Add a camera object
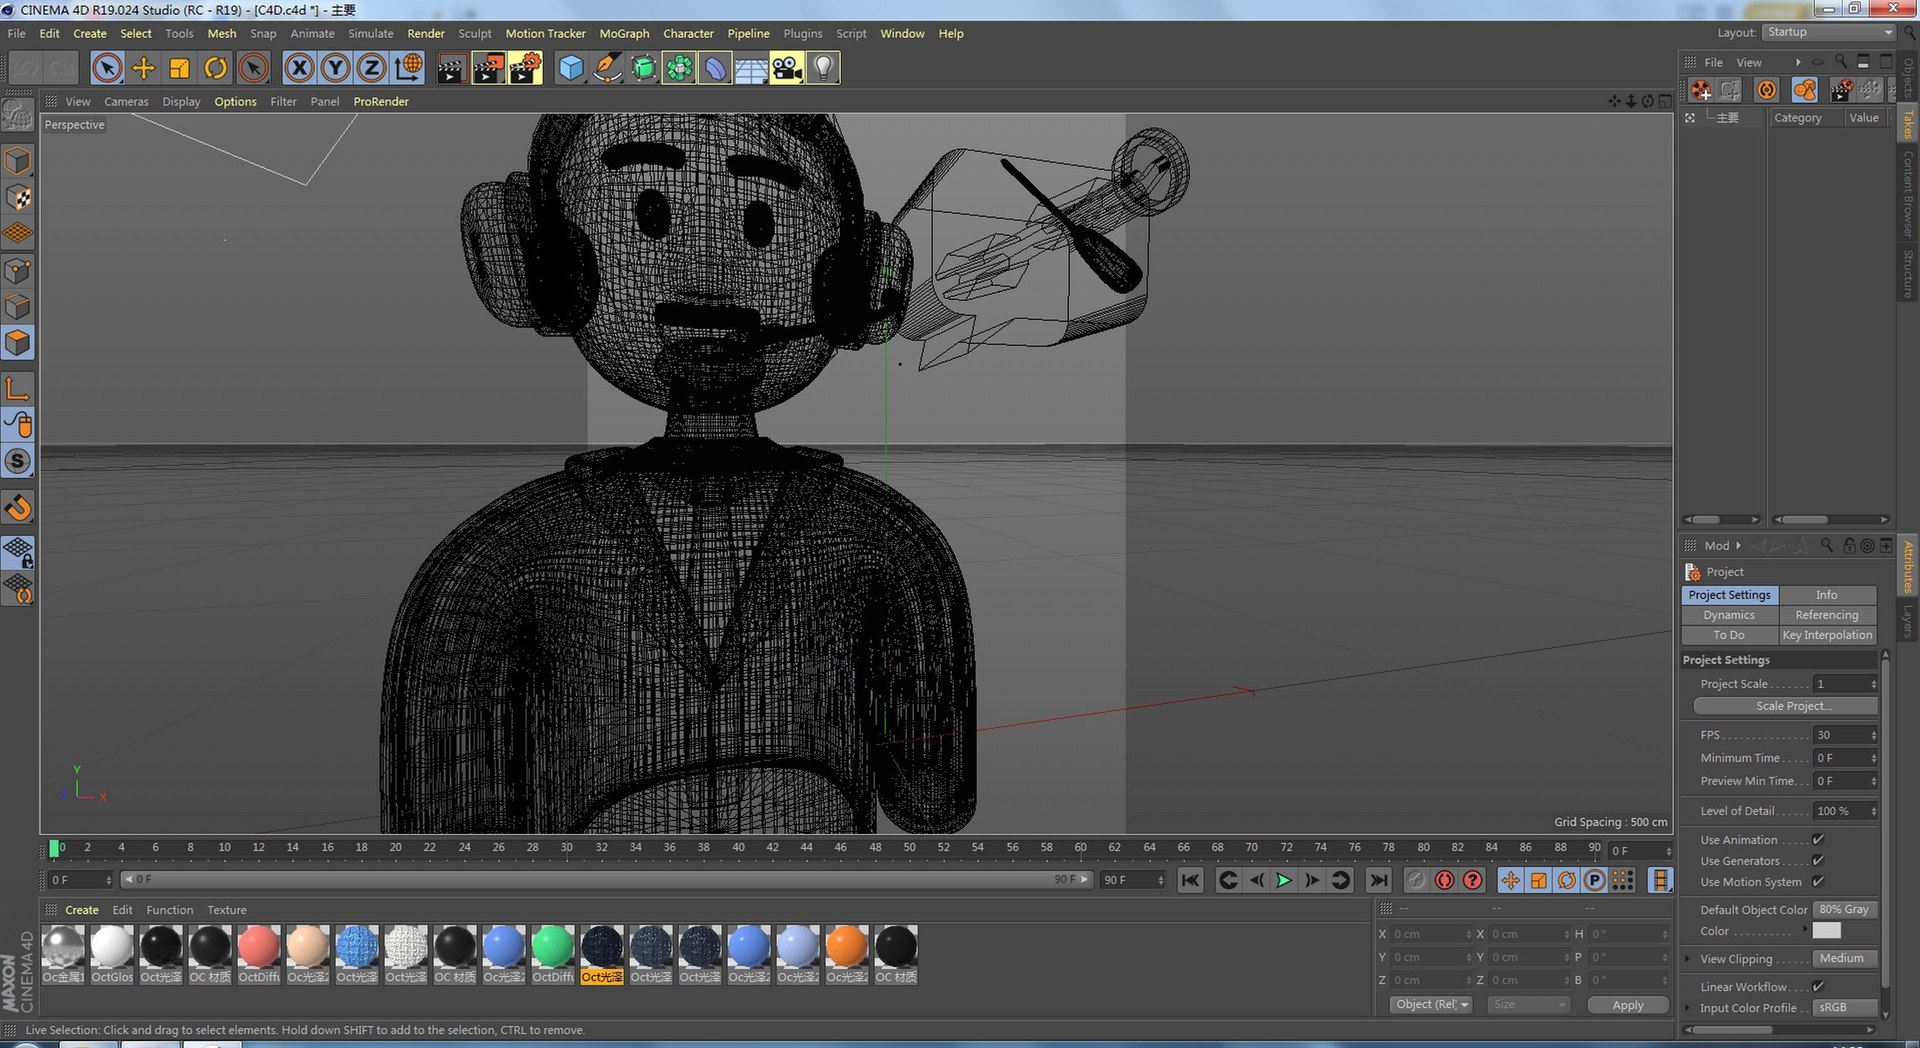 (787, 68)
